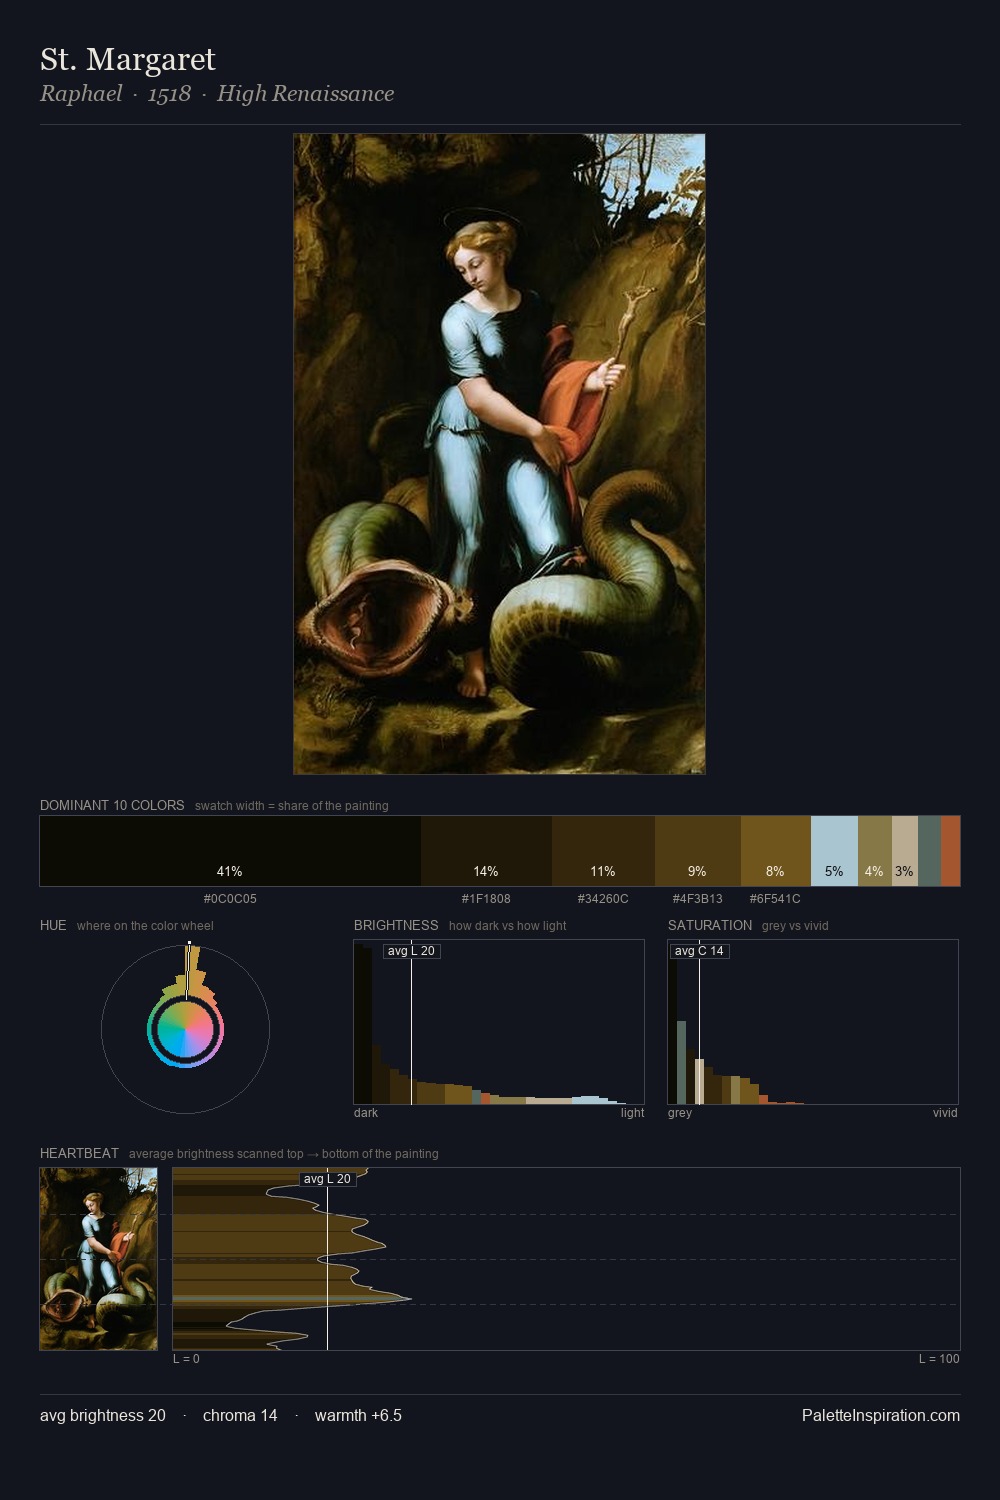Image resolution: width=1000 pixels, height=1500 pixels.
Task: Click the 'HUE' section heading
Action: (53, 925)
